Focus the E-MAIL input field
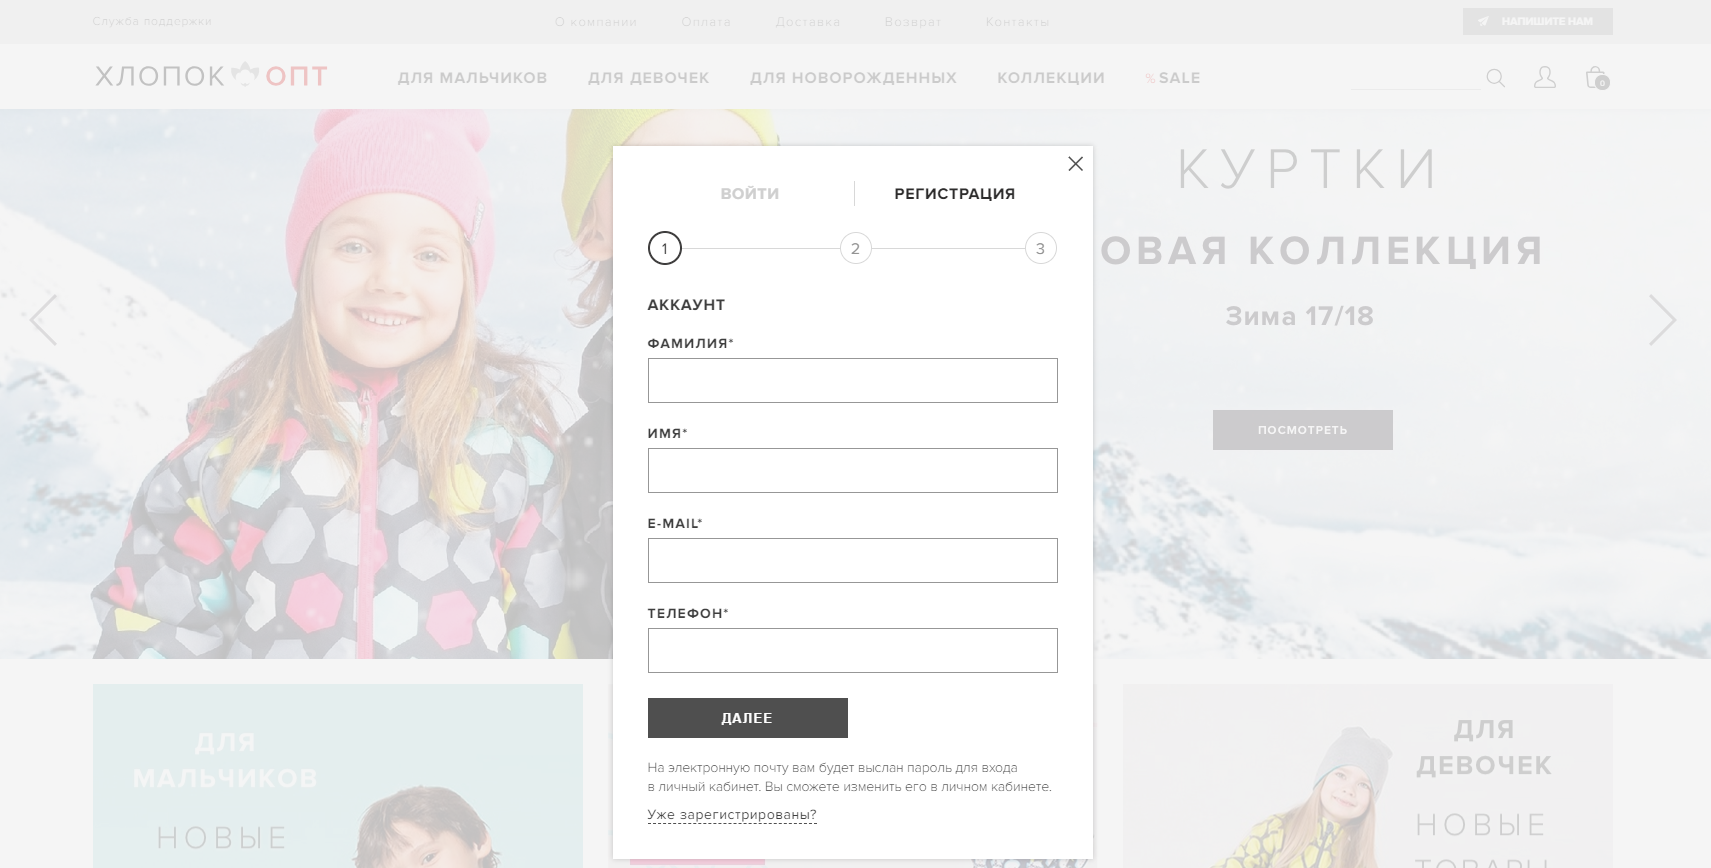This screenshot has height=868, width=1711. pyautogui.click(x=852, y=560)
